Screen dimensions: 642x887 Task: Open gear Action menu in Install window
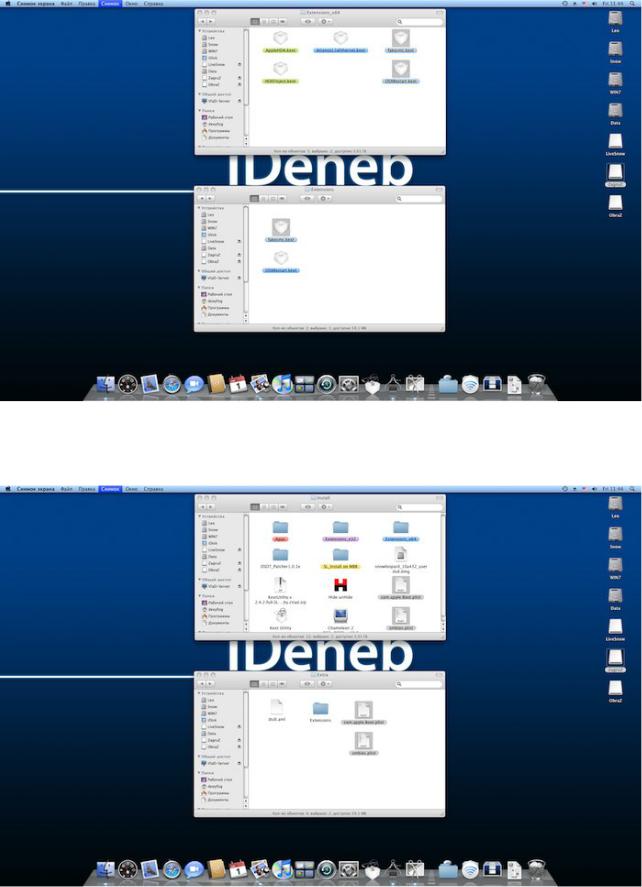pyautogui.click(x=326, y=507)
